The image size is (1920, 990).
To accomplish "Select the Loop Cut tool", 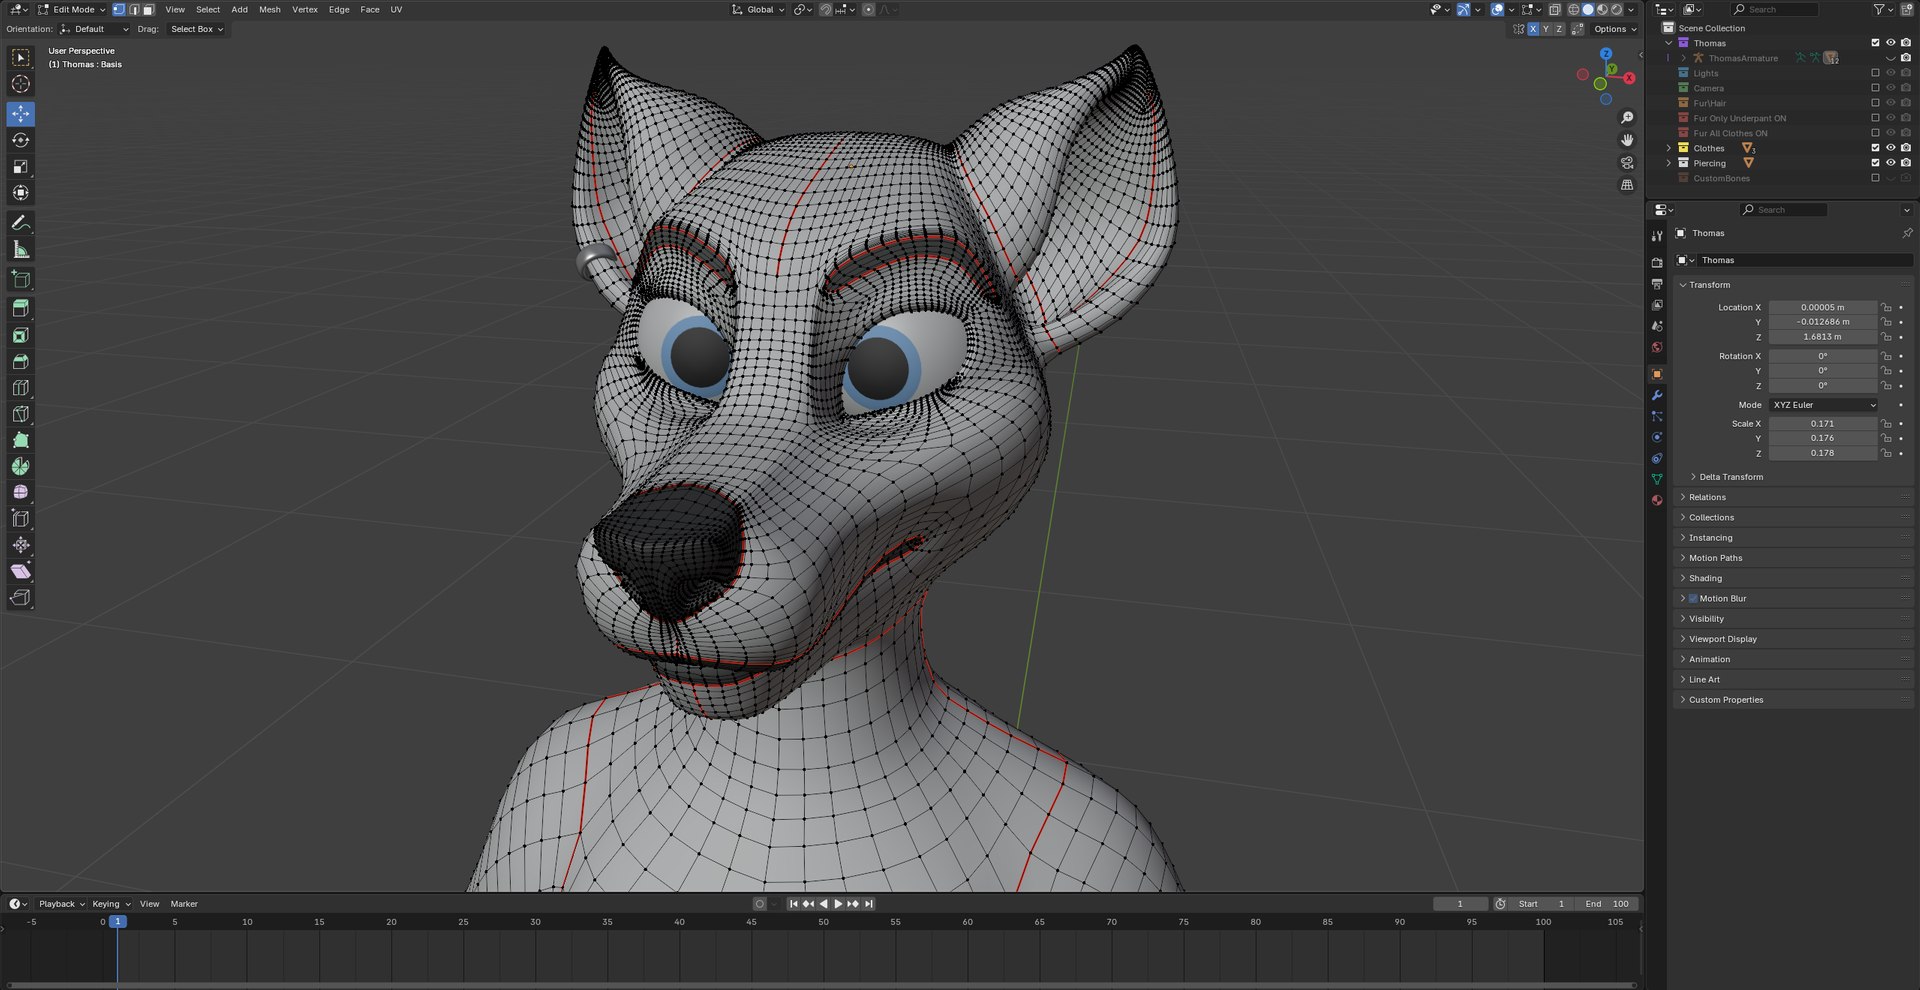I will [21, 388].
